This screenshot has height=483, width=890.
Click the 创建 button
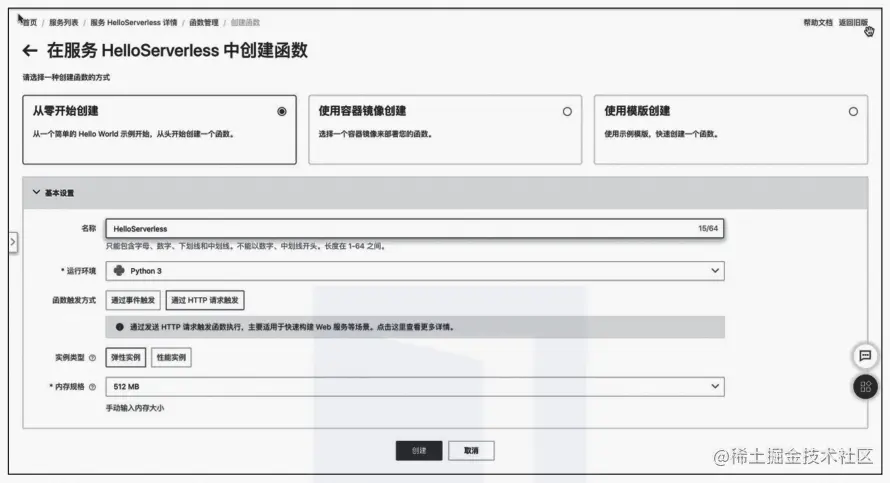click(419, 451)
